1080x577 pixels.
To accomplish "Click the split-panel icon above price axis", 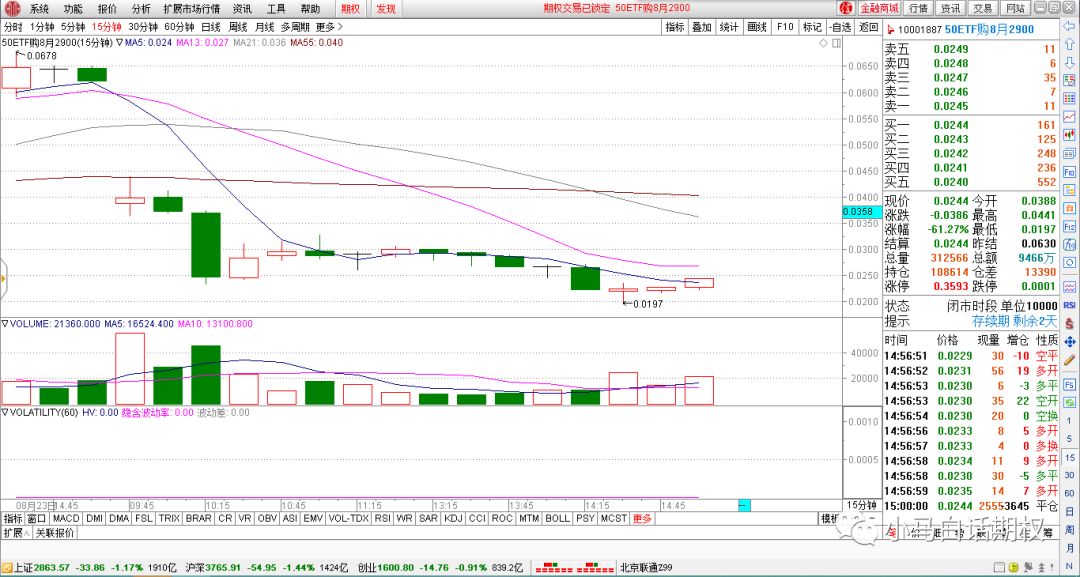I will click(836, 43).
